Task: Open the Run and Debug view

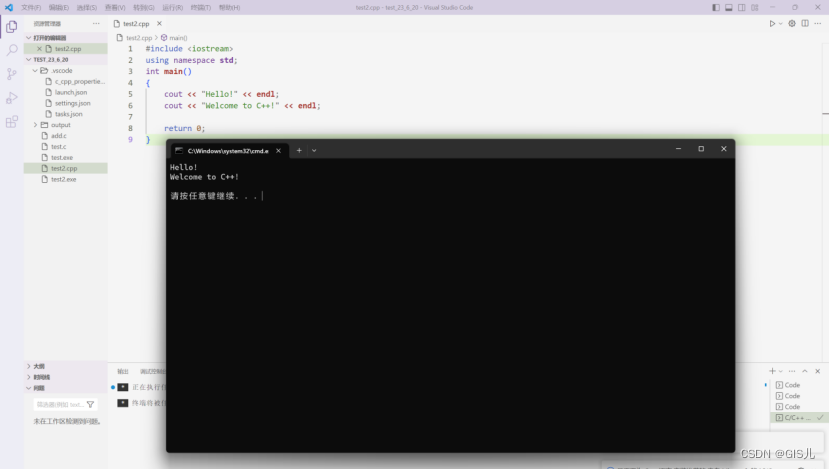Action: [12, 98]
